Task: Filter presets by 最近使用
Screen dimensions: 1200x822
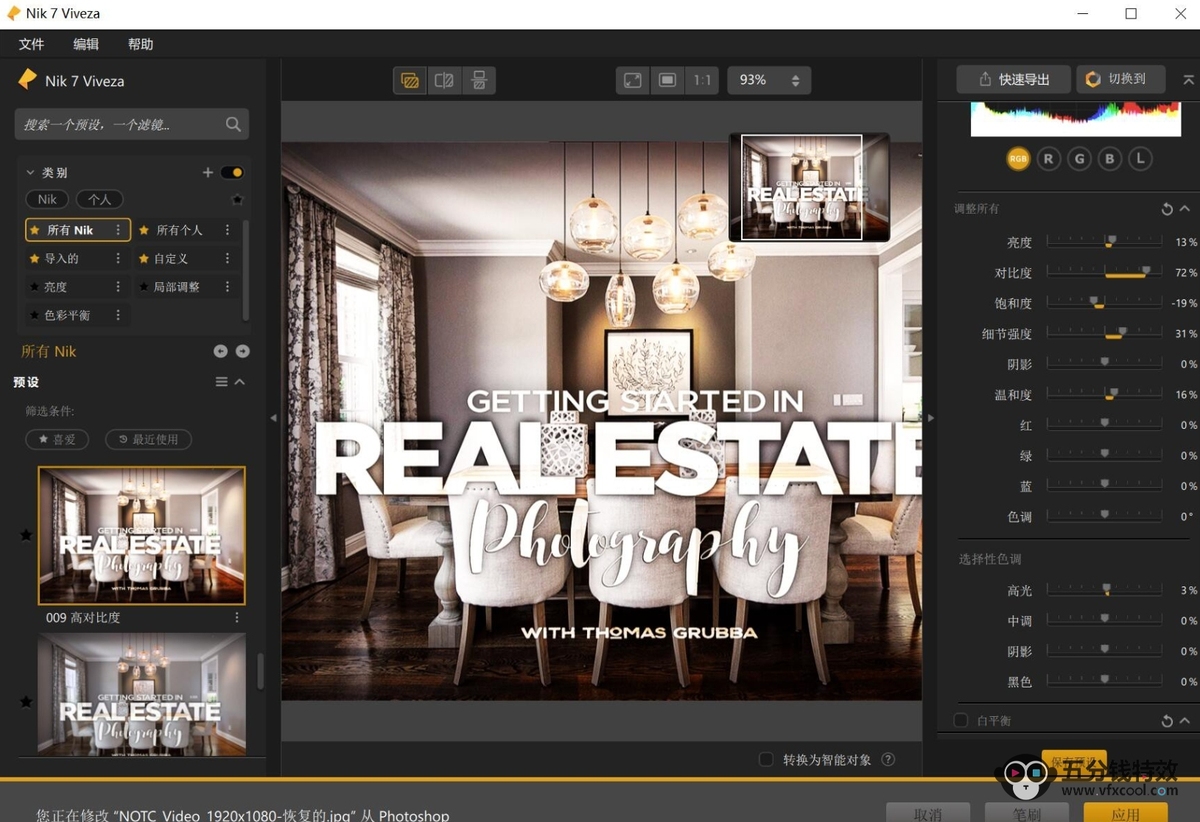Action: pyautogui.click(x=148, y=439)
